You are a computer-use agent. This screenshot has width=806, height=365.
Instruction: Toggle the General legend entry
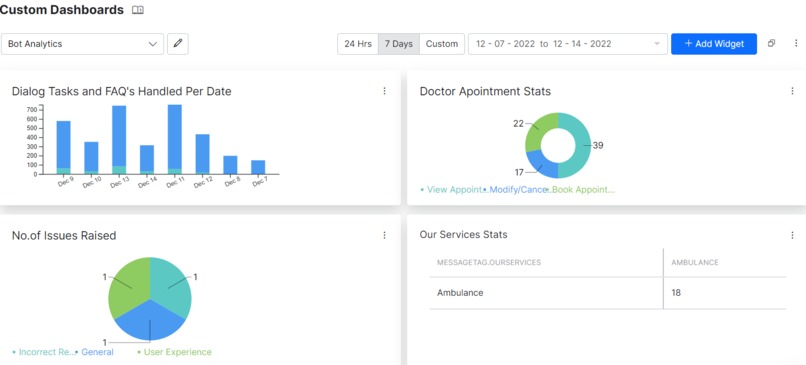click(94, 352)
